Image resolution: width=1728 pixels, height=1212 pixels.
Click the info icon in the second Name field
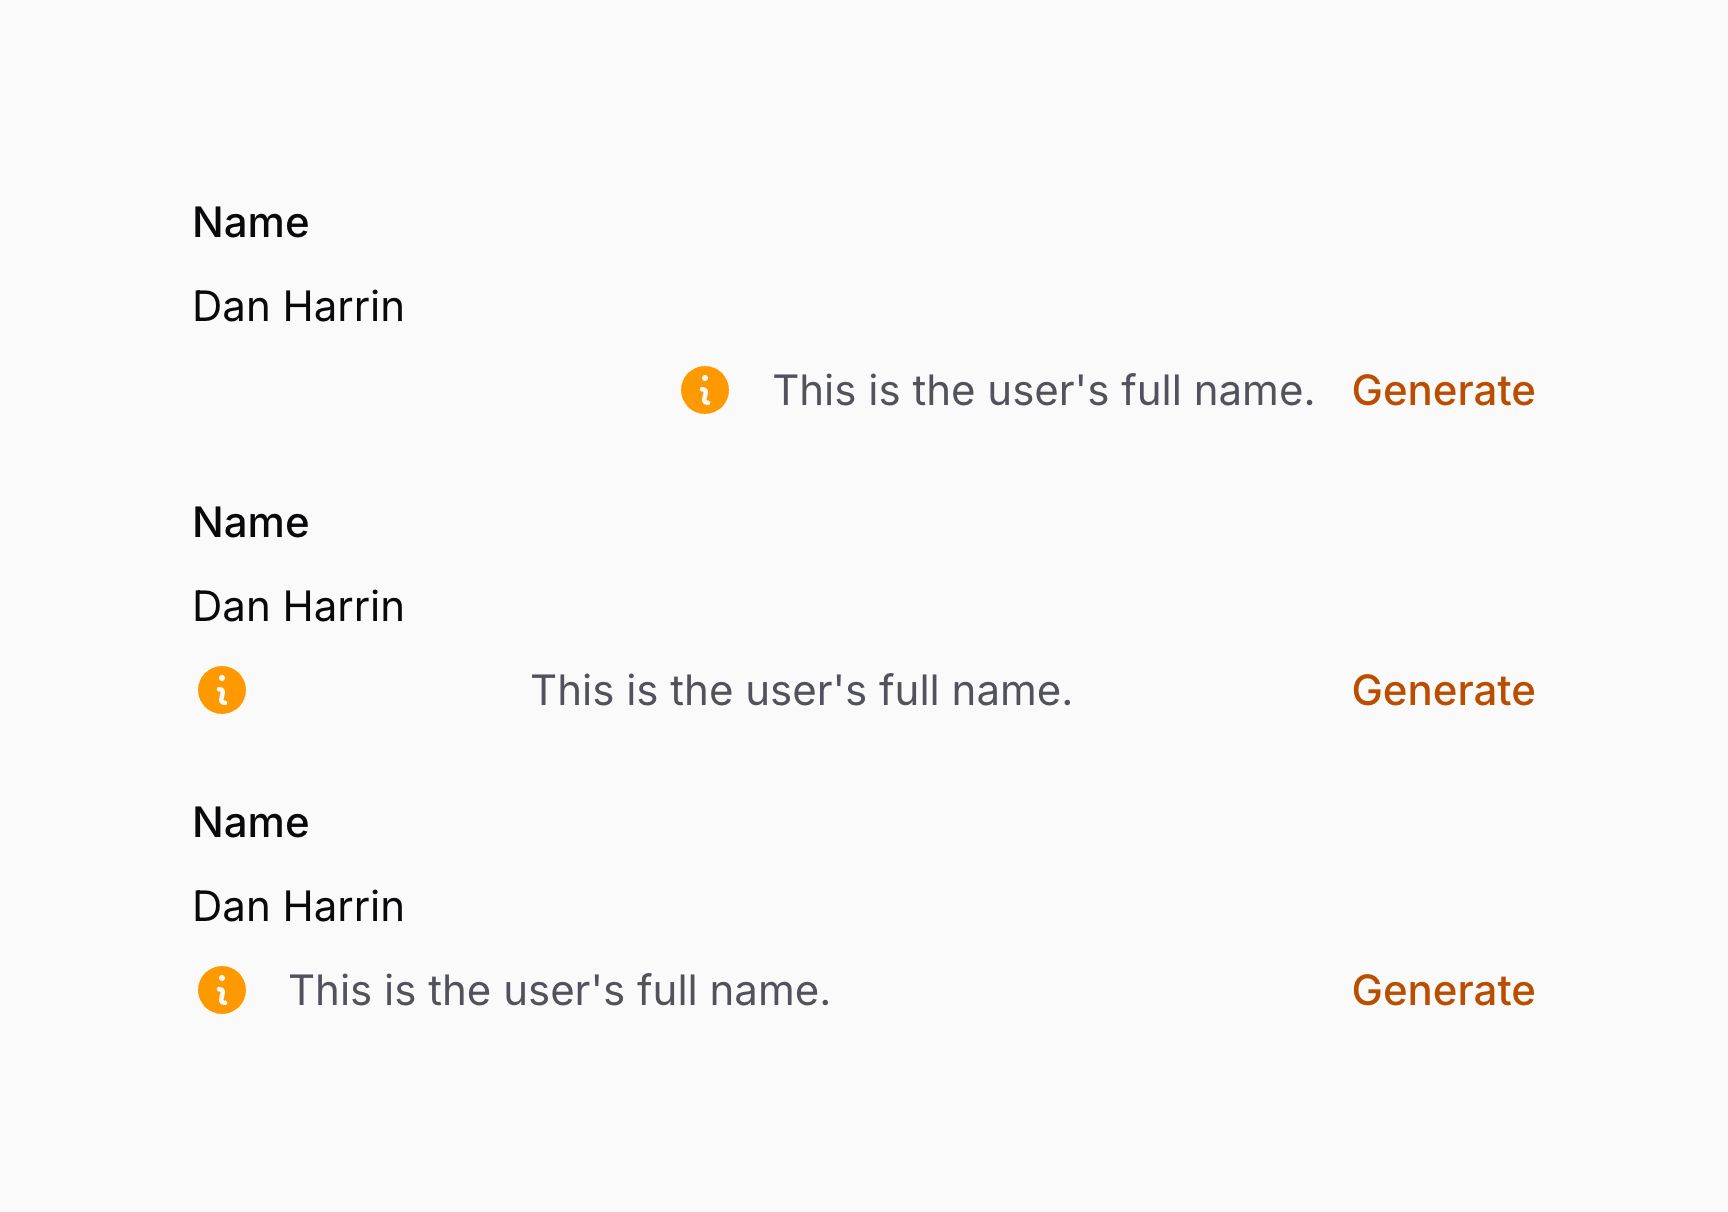coord(221,690)
